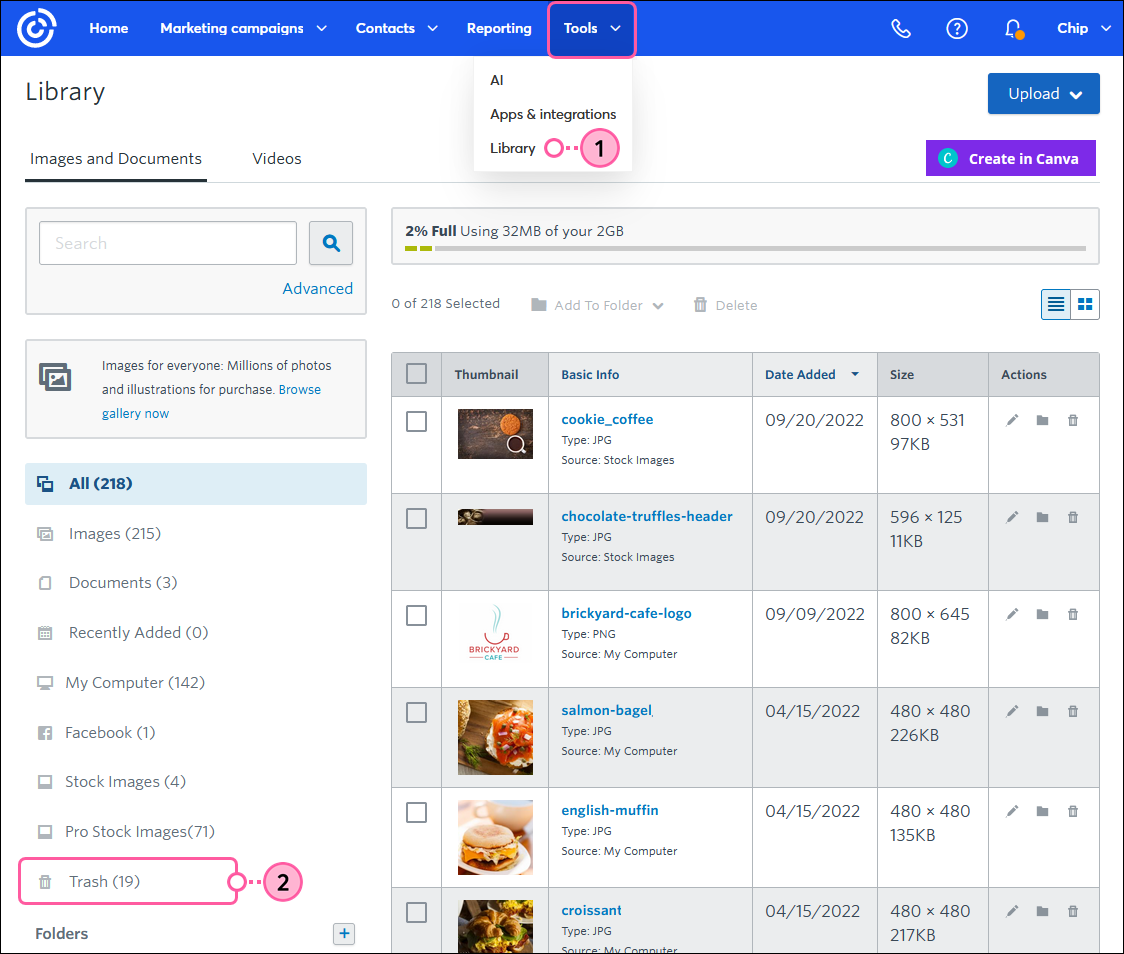
Task: Open the phone support icon
Action: pos(901,29)
